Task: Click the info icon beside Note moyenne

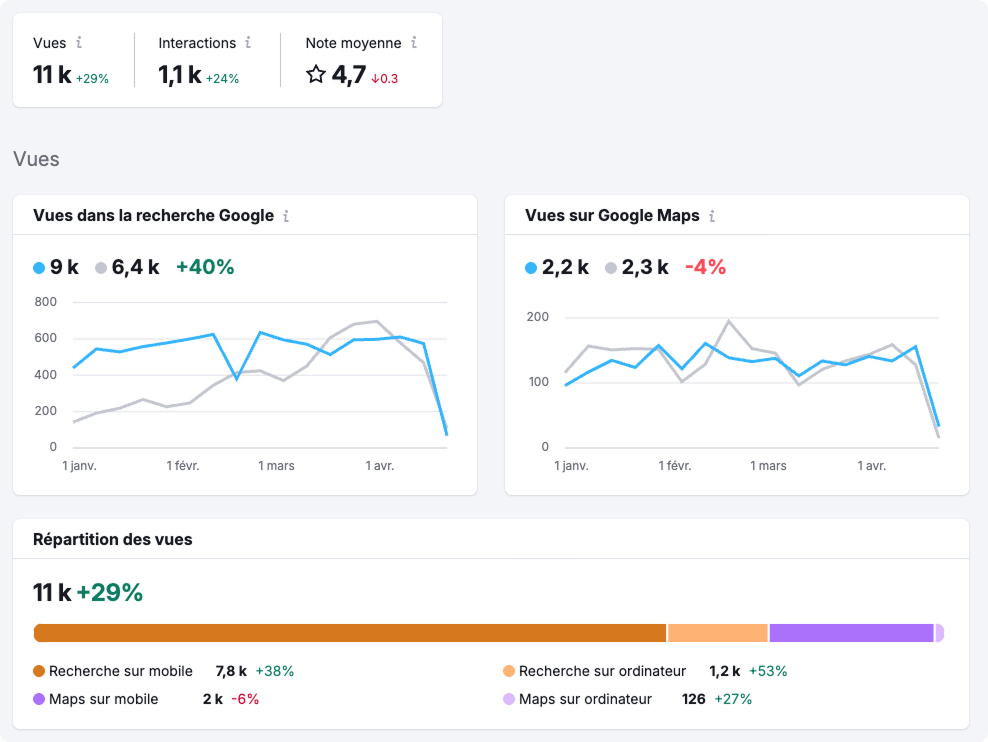Action: click(x=413, y=43)
